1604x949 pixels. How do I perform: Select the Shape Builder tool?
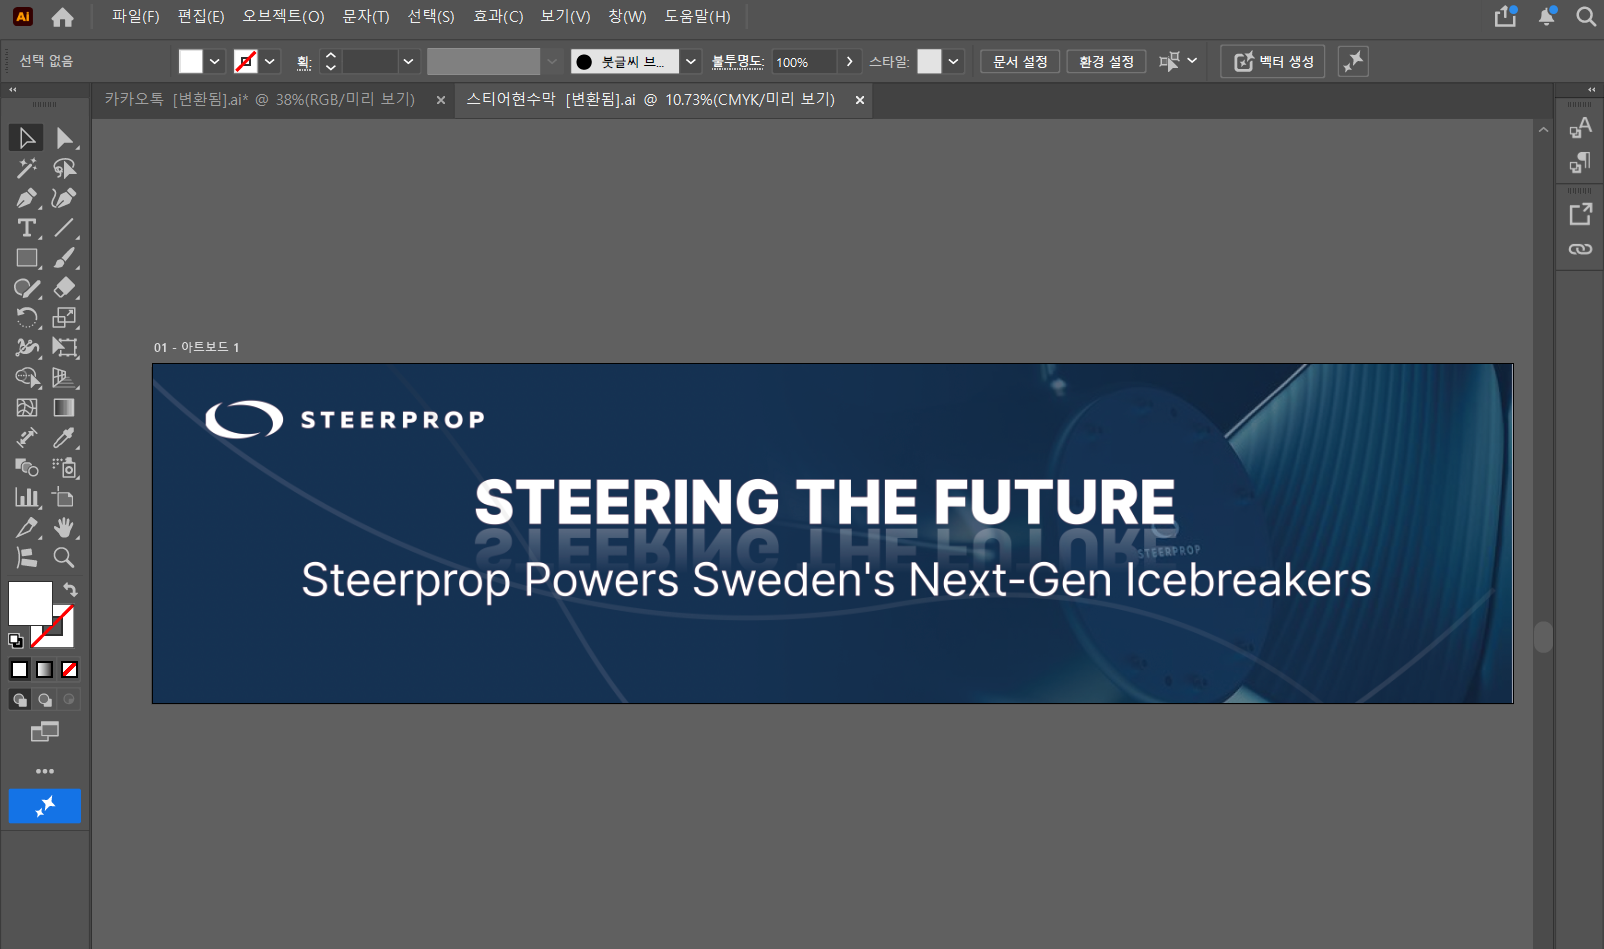click(27, 378)
